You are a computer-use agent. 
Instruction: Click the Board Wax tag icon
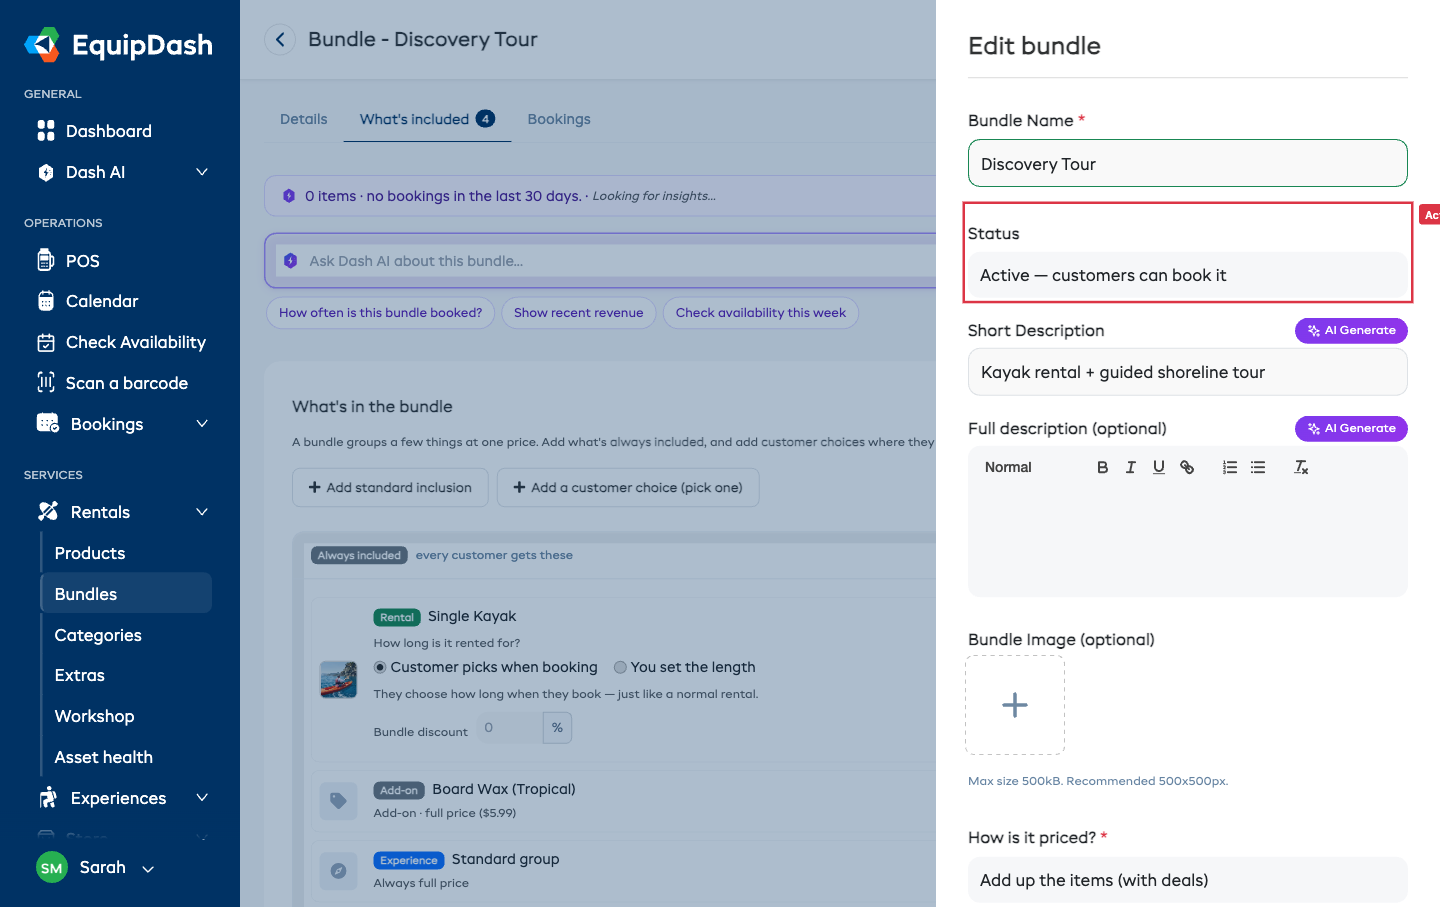pos(338,800)
